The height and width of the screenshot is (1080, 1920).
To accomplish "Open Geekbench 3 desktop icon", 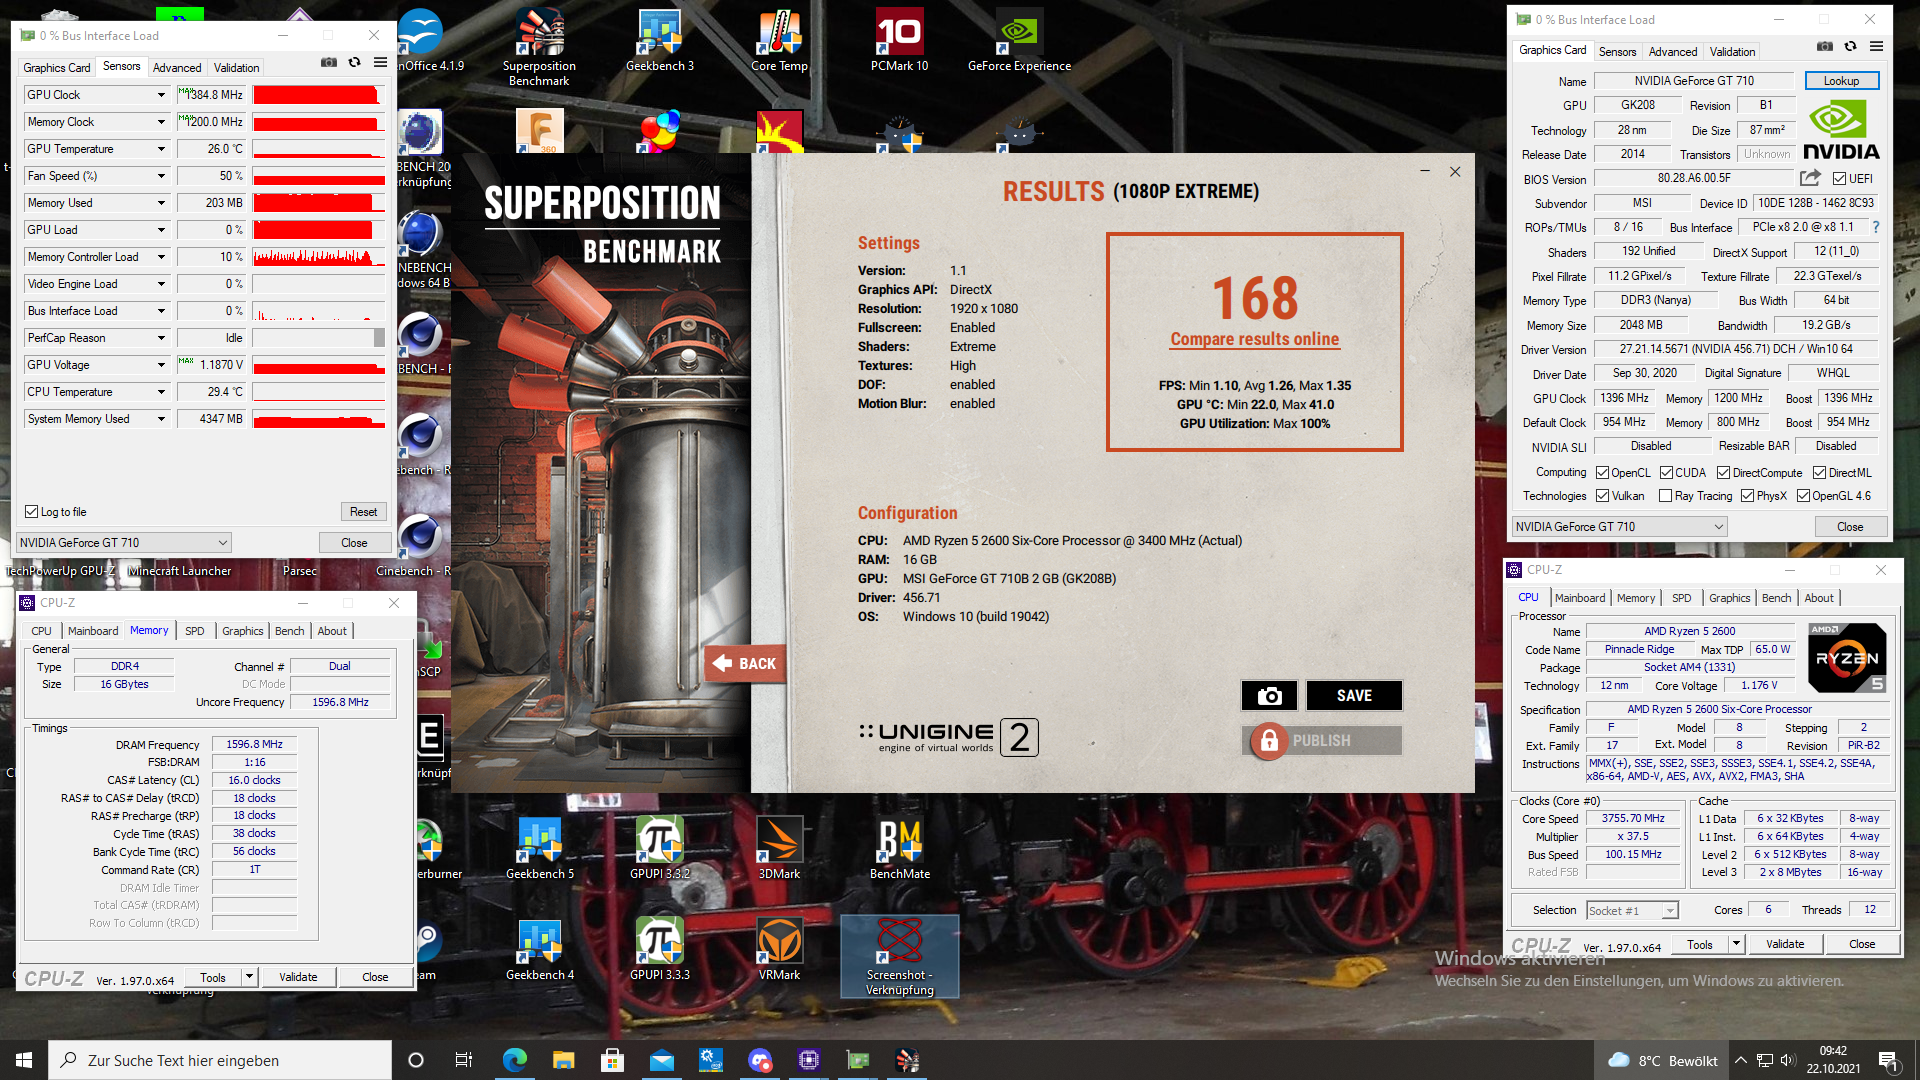I will pos(659,42).
